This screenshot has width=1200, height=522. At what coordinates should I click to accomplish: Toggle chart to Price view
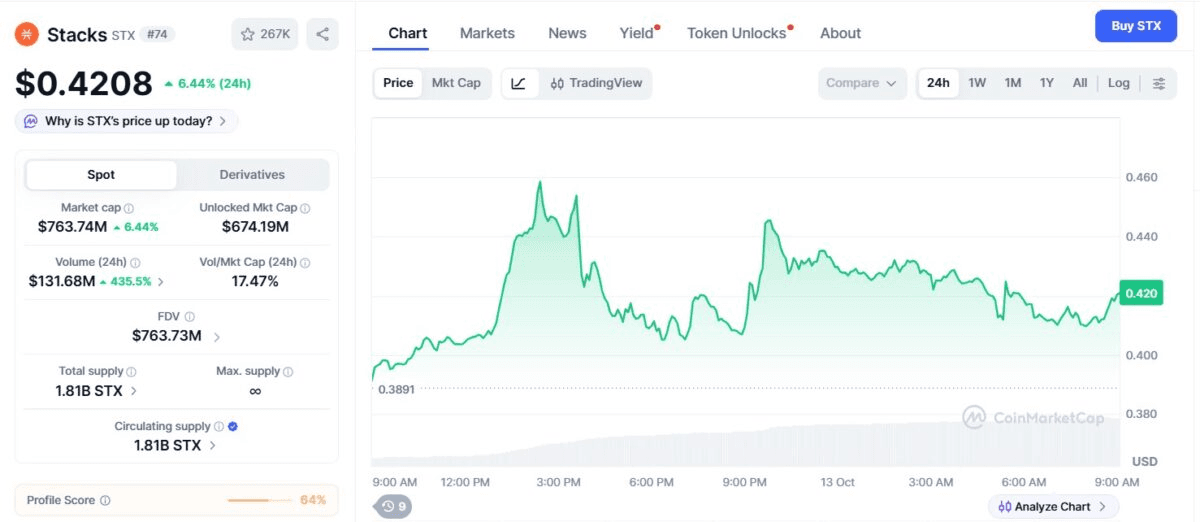(398, 83)
